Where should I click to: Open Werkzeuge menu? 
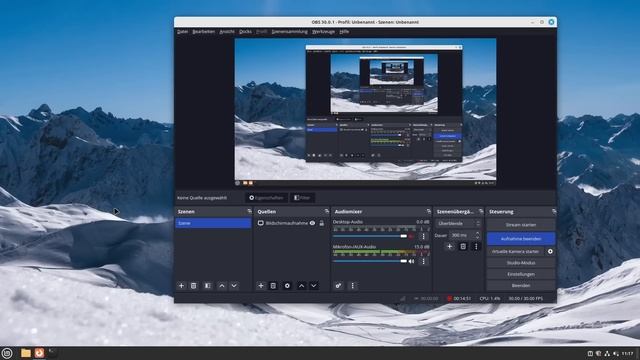pos(323,32)
